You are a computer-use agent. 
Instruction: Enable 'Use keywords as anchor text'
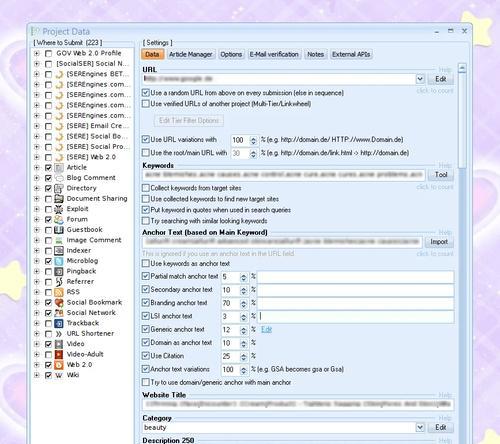coord(146,263)
